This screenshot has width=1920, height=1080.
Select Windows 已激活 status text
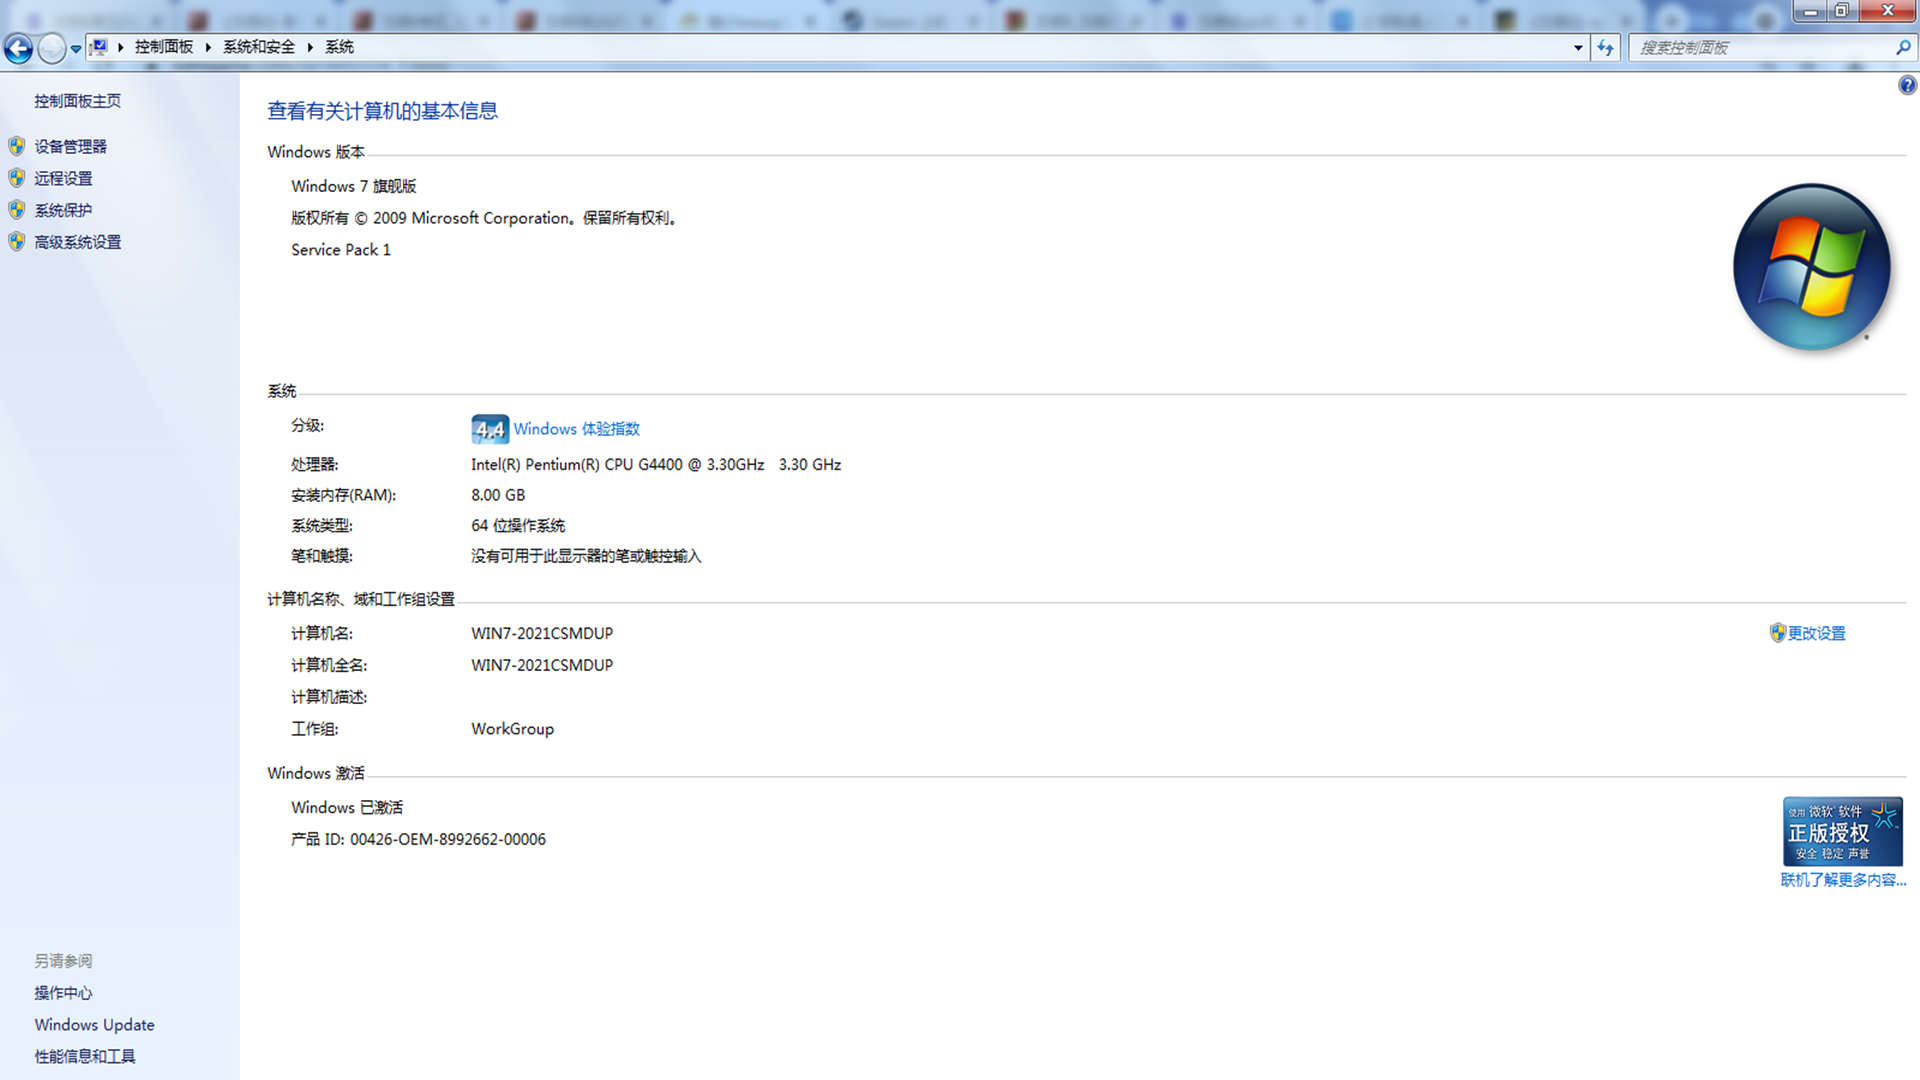coord(347,807)
